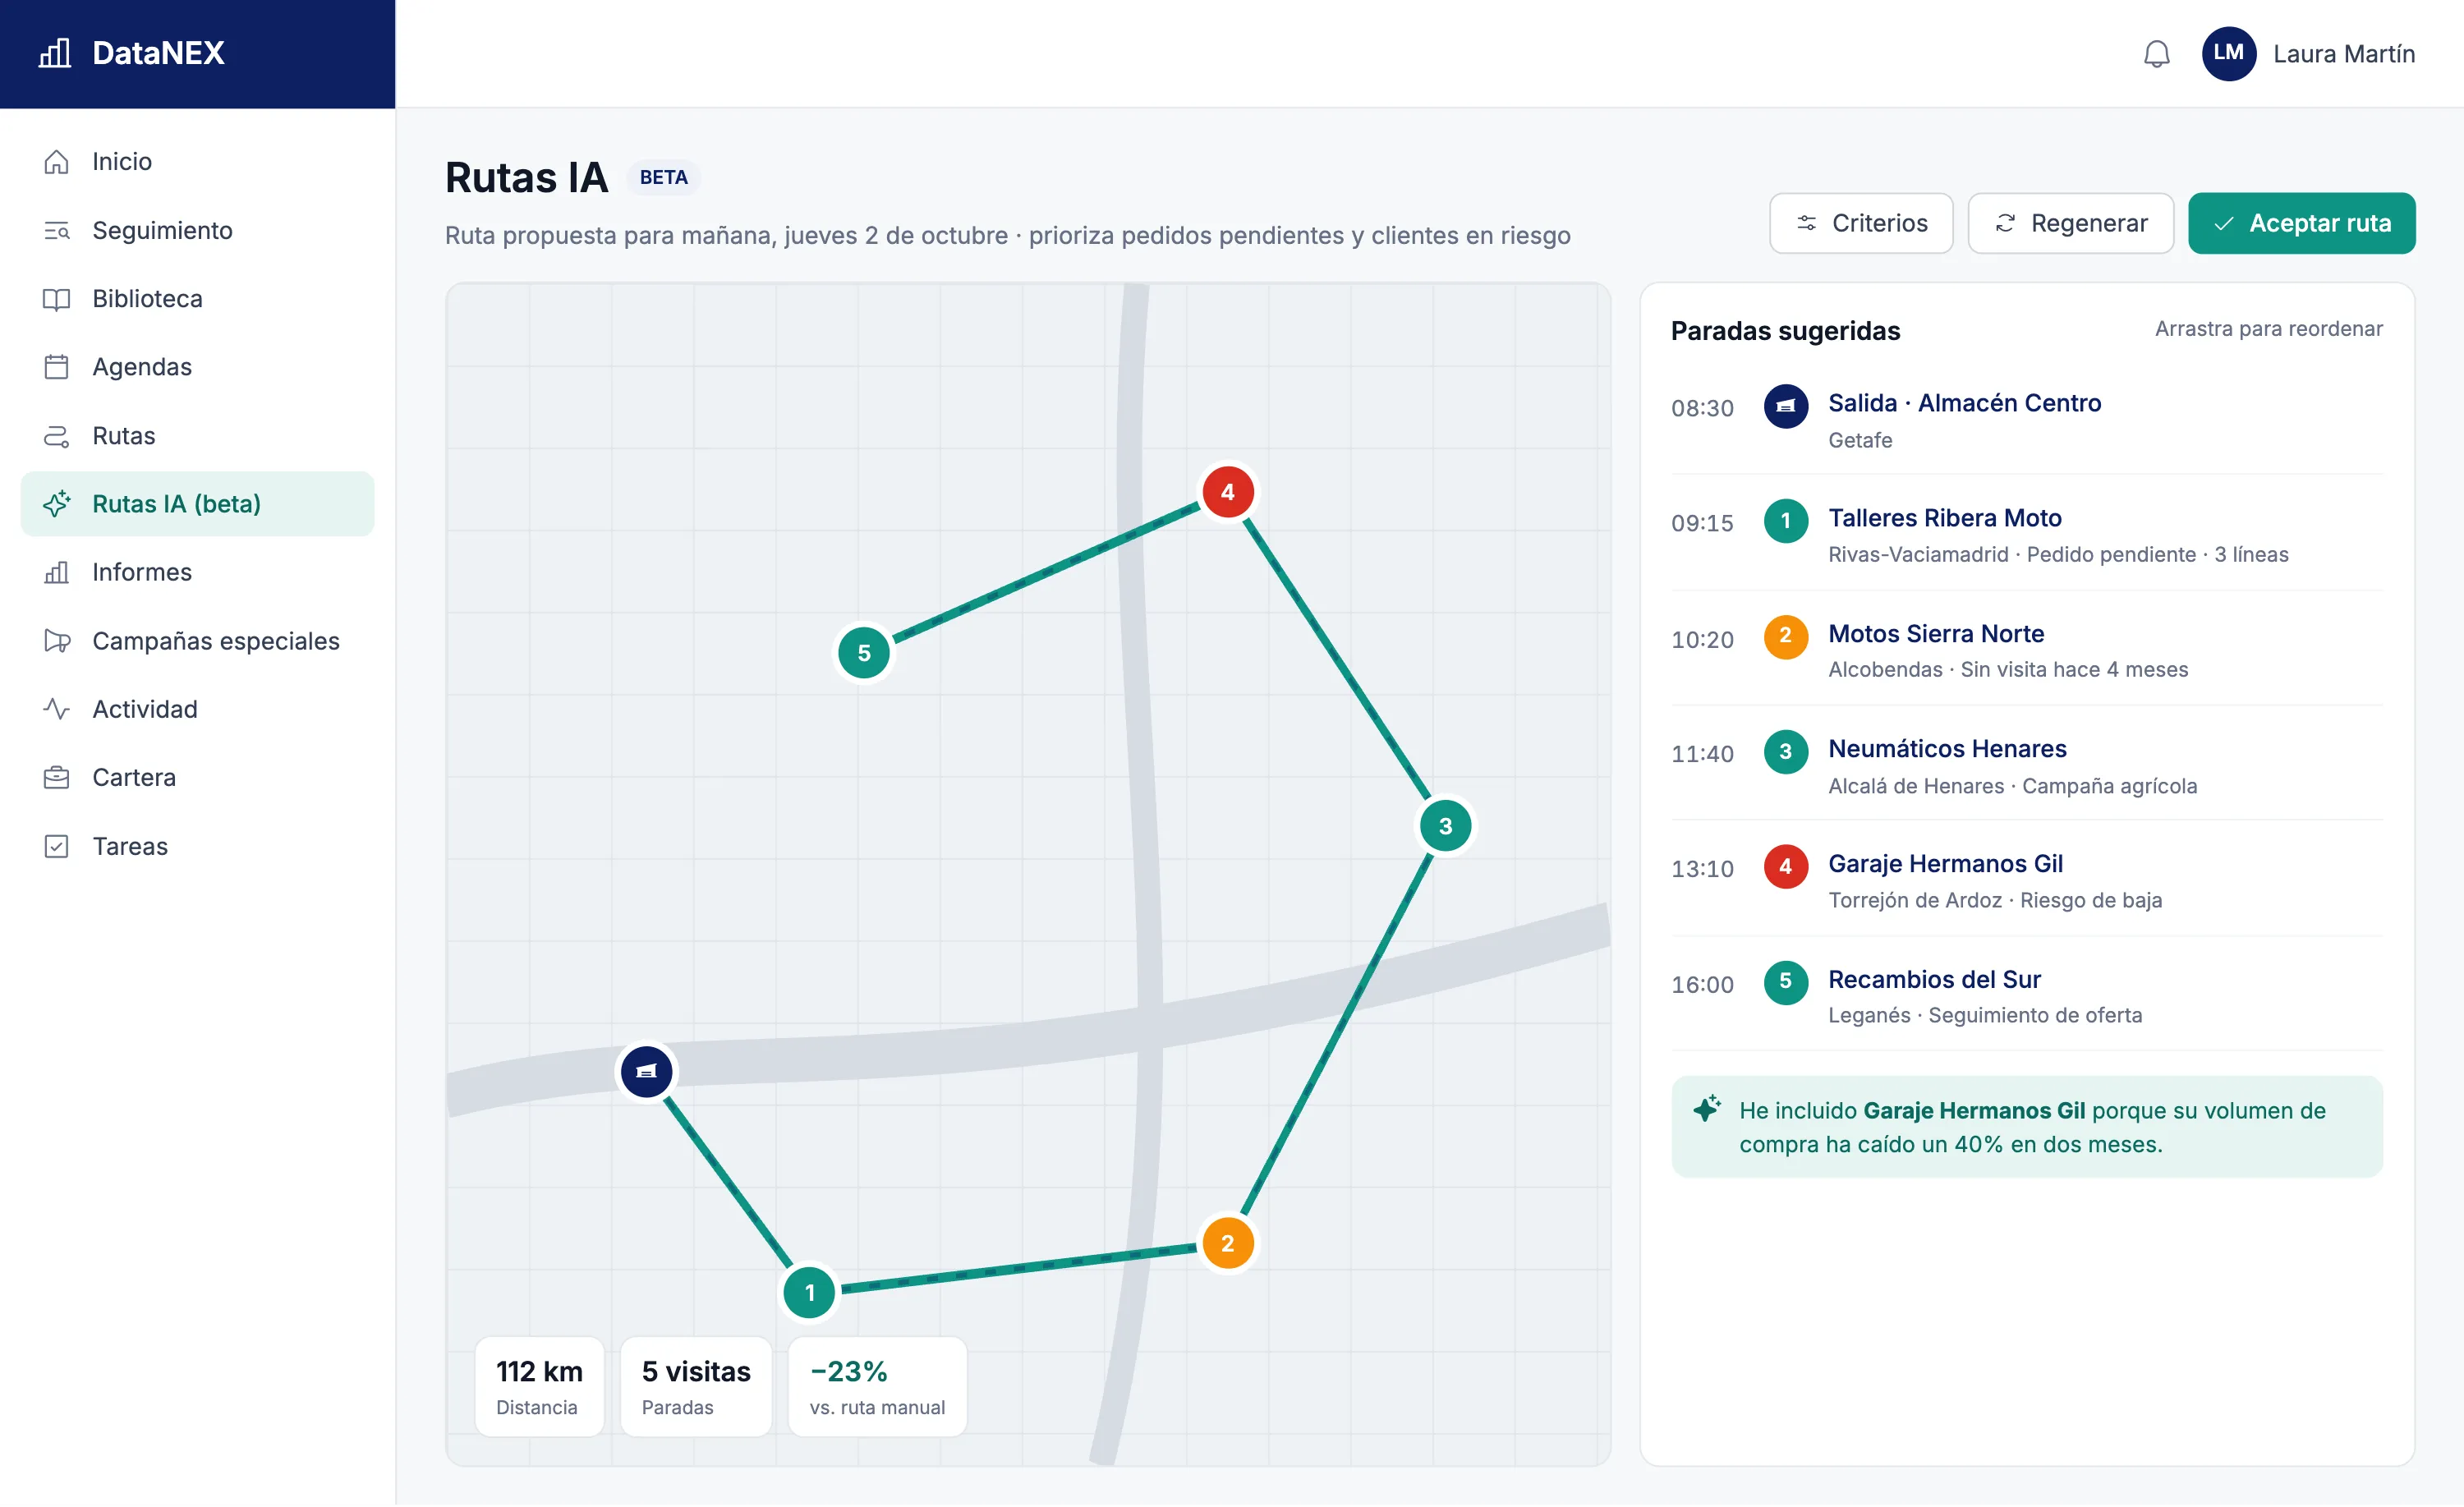Image resolution: width=2464 pixels, height=1507 pixels.
Task: Select red map marker 4
Action: pyautogui.click(x=1227, y=492)
